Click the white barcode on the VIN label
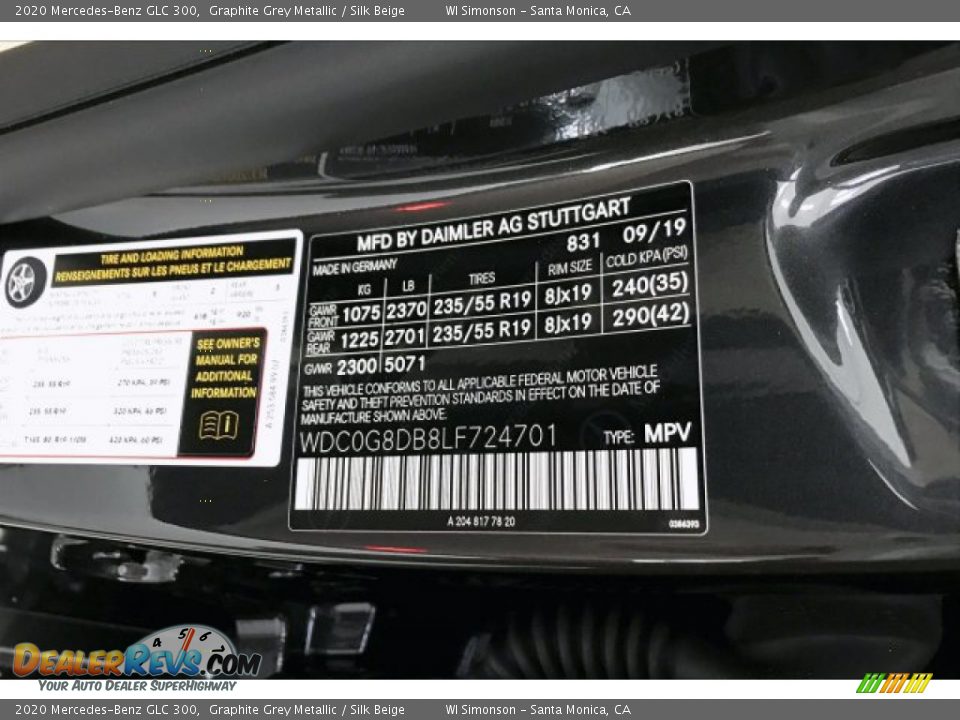Viewport: 960px width, 720px height. 496,480
